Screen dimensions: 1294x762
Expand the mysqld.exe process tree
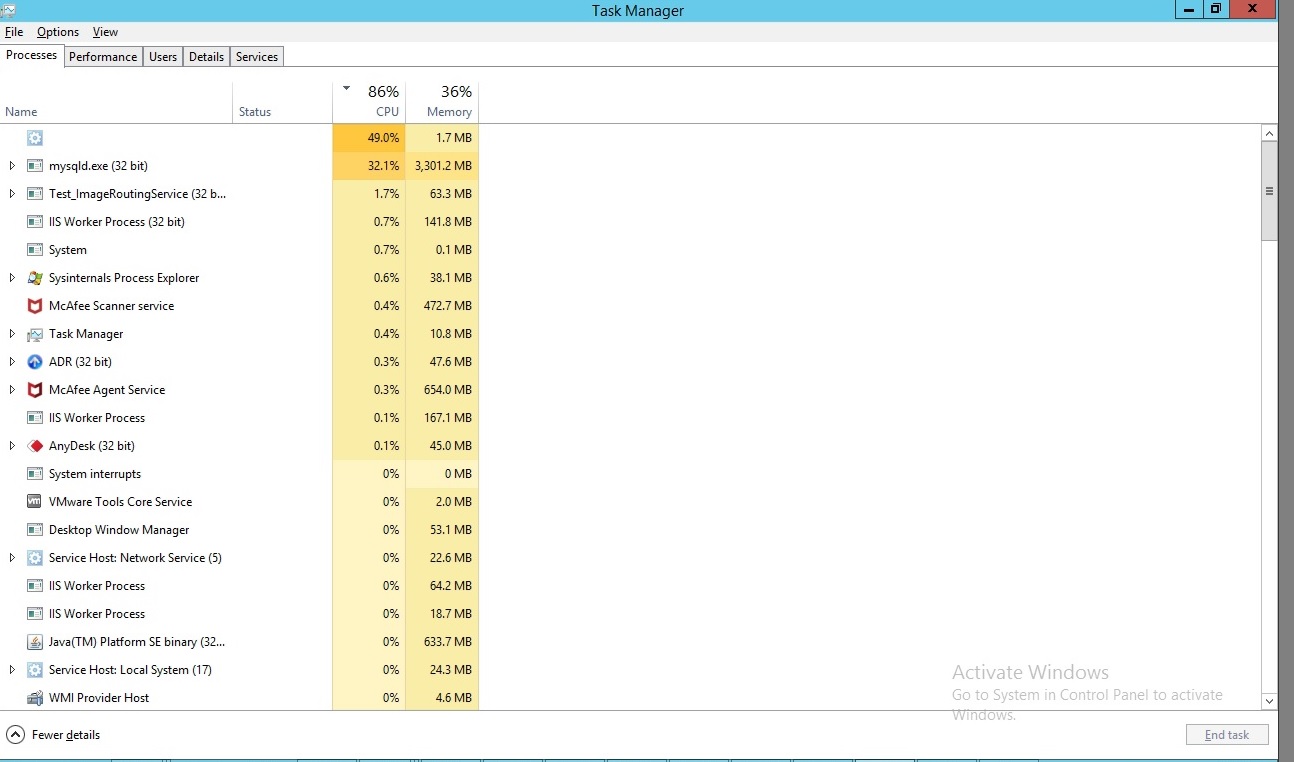click(x=10, y=166)
